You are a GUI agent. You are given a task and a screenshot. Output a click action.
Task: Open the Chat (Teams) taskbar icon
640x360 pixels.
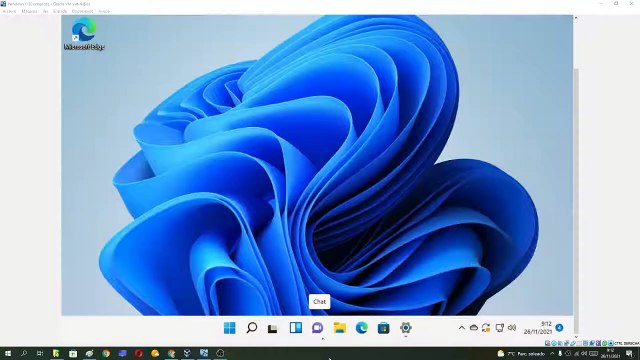[x=318, y=328]
